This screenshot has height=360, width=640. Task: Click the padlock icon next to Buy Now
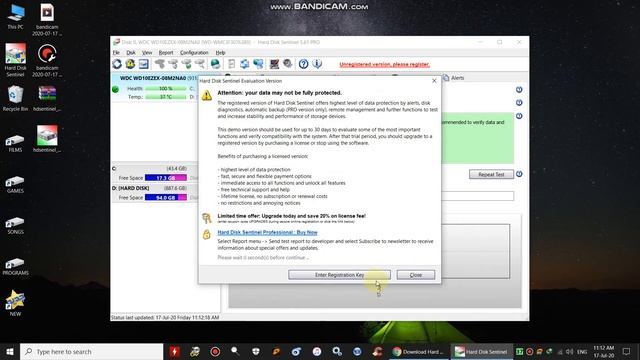pyautogui.click(x=207, y=234)
